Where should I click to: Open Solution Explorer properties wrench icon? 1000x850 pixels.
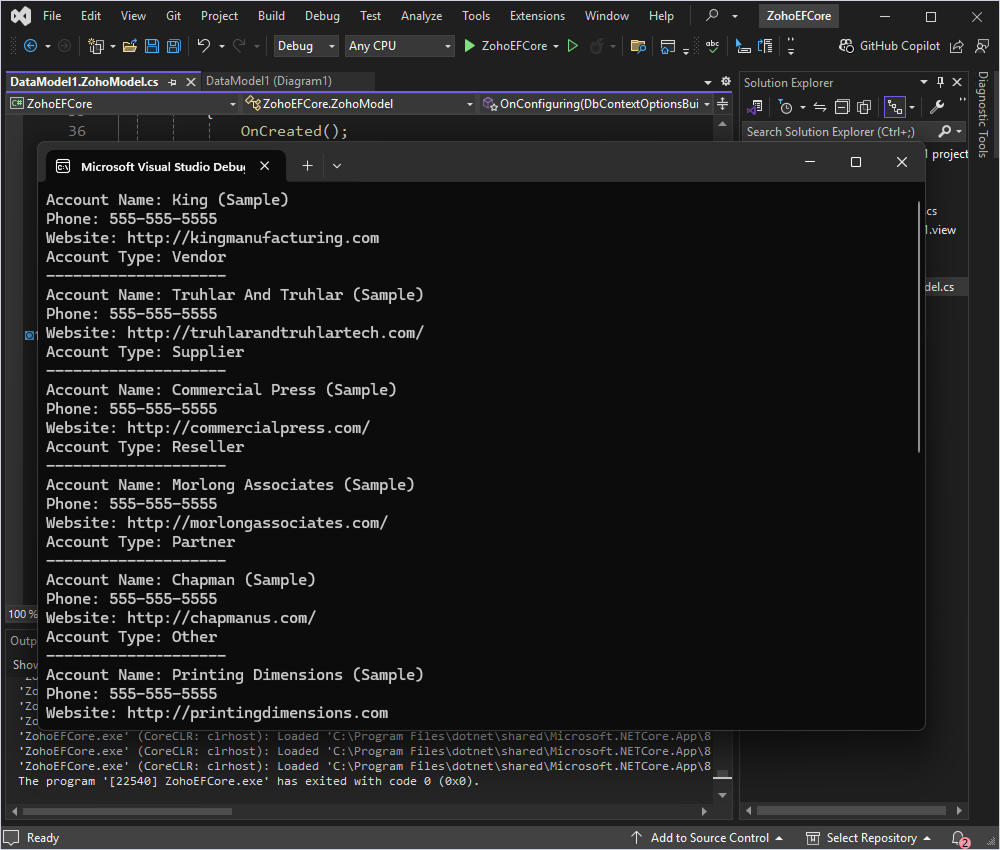(937, 107)
